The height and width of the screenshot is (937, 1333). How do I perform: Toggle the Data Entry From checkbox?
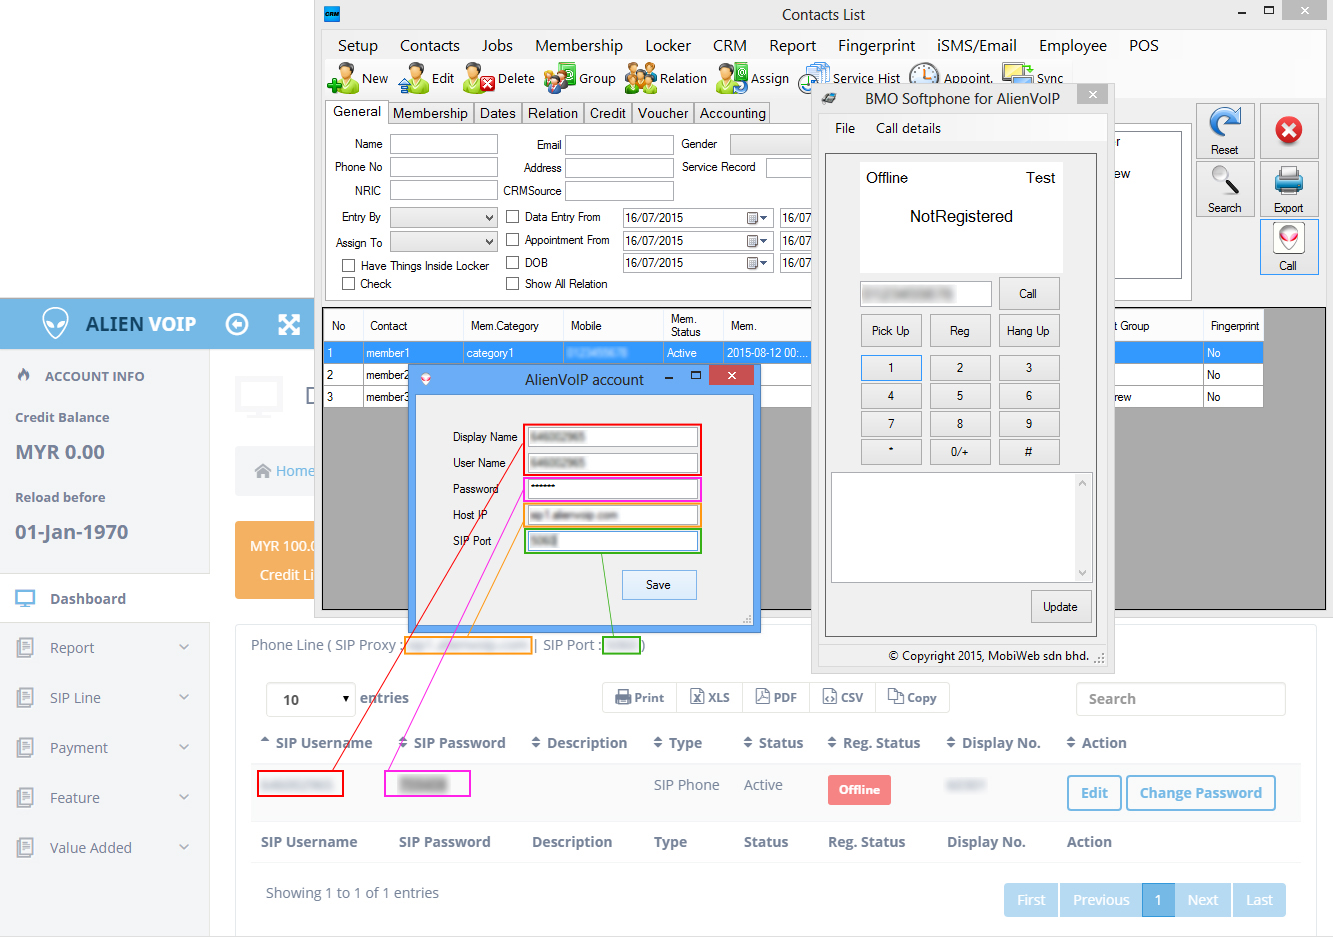pyautogui.click(x=513, y=217)
